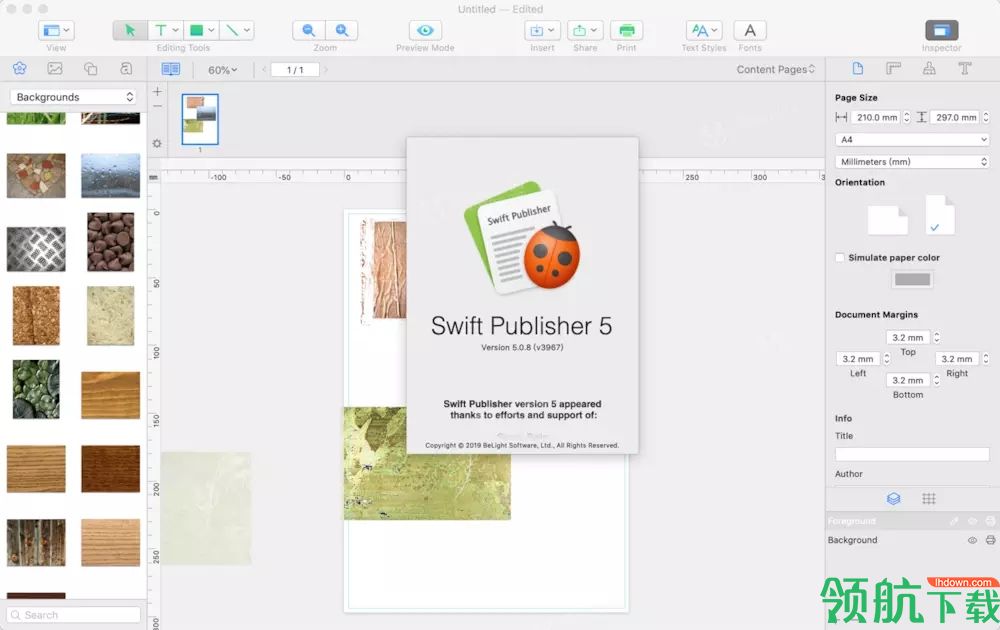
Task: Show the Layers list icon
Action: point(893,499)
